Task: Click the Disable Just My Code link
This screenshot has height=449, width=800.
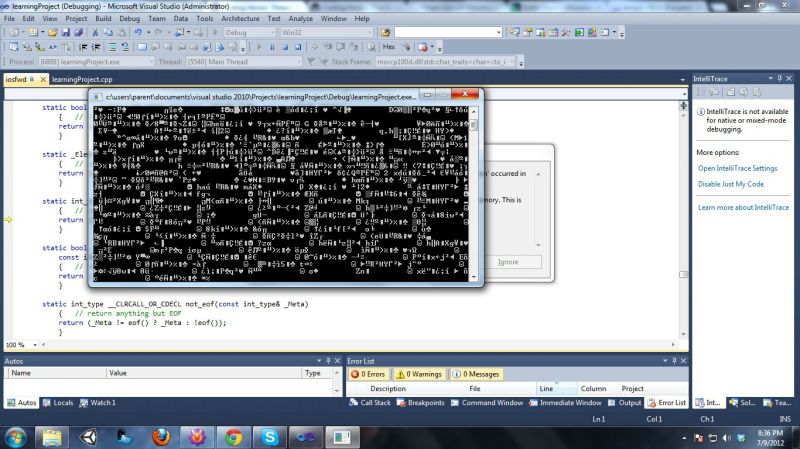Action: coord(731,184)
